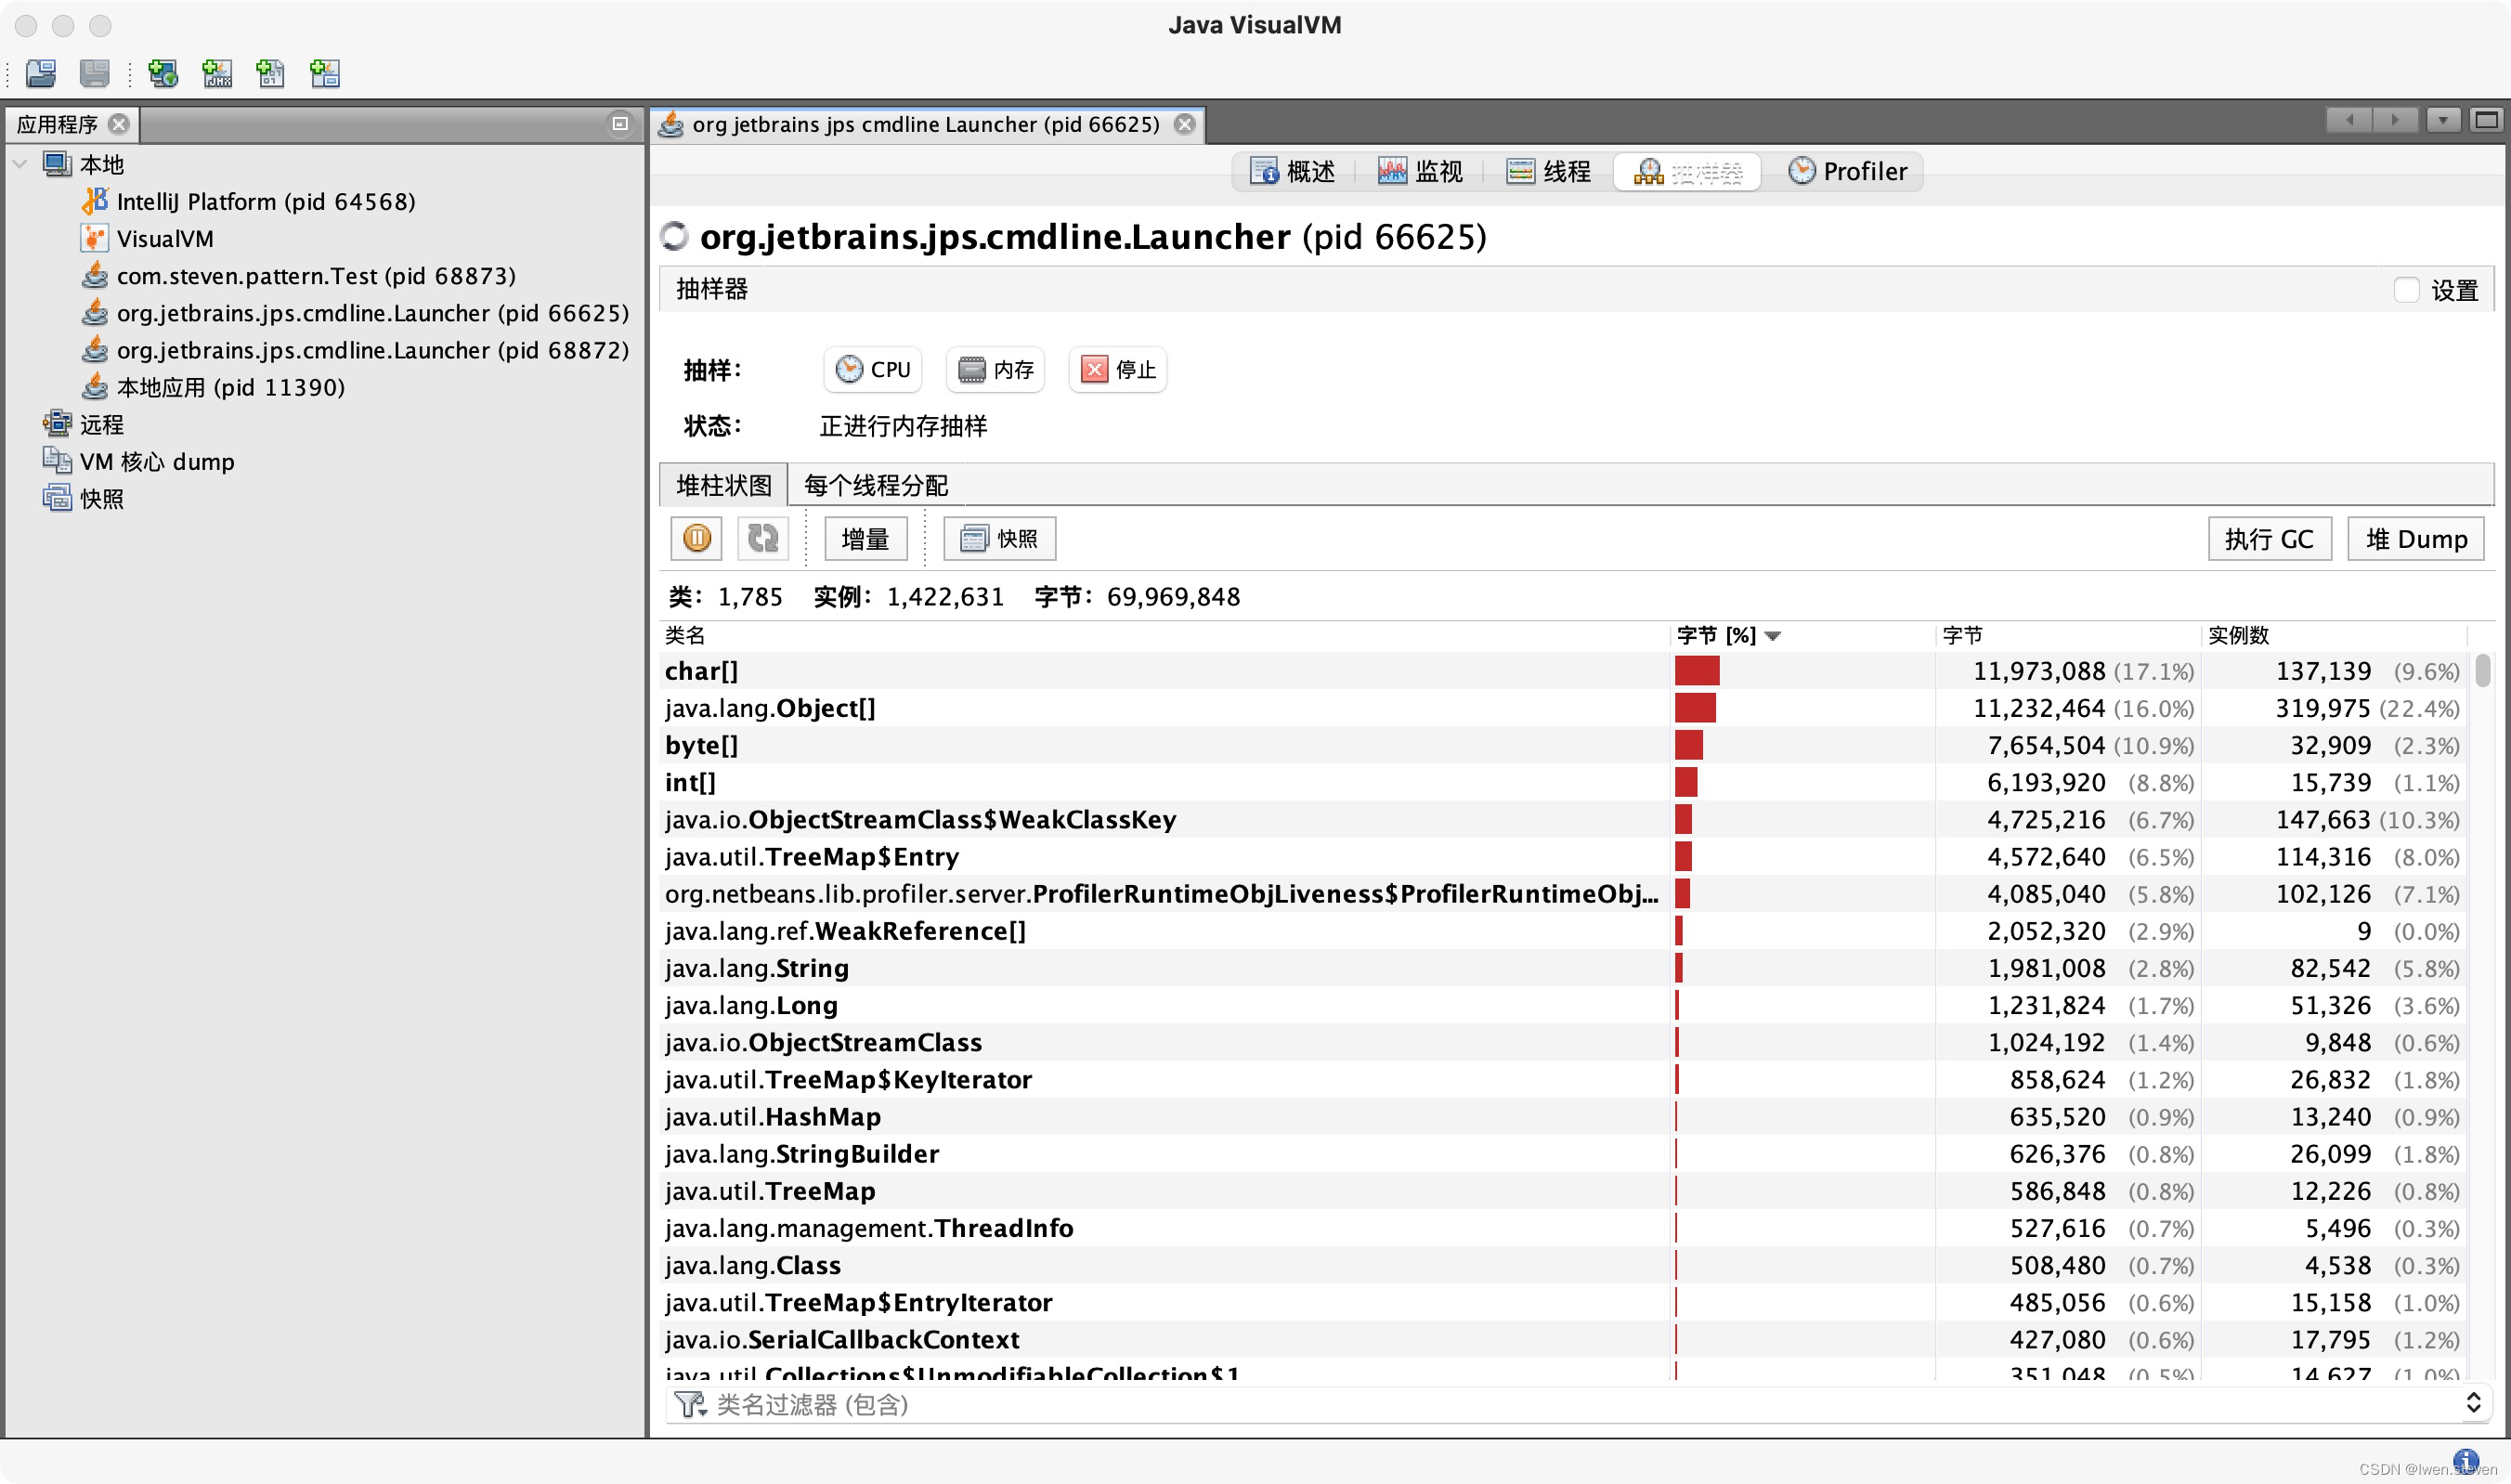This screenshot has width=2511, height=1484.
Task: Select the char[] row
Action: click(1565, 671)
